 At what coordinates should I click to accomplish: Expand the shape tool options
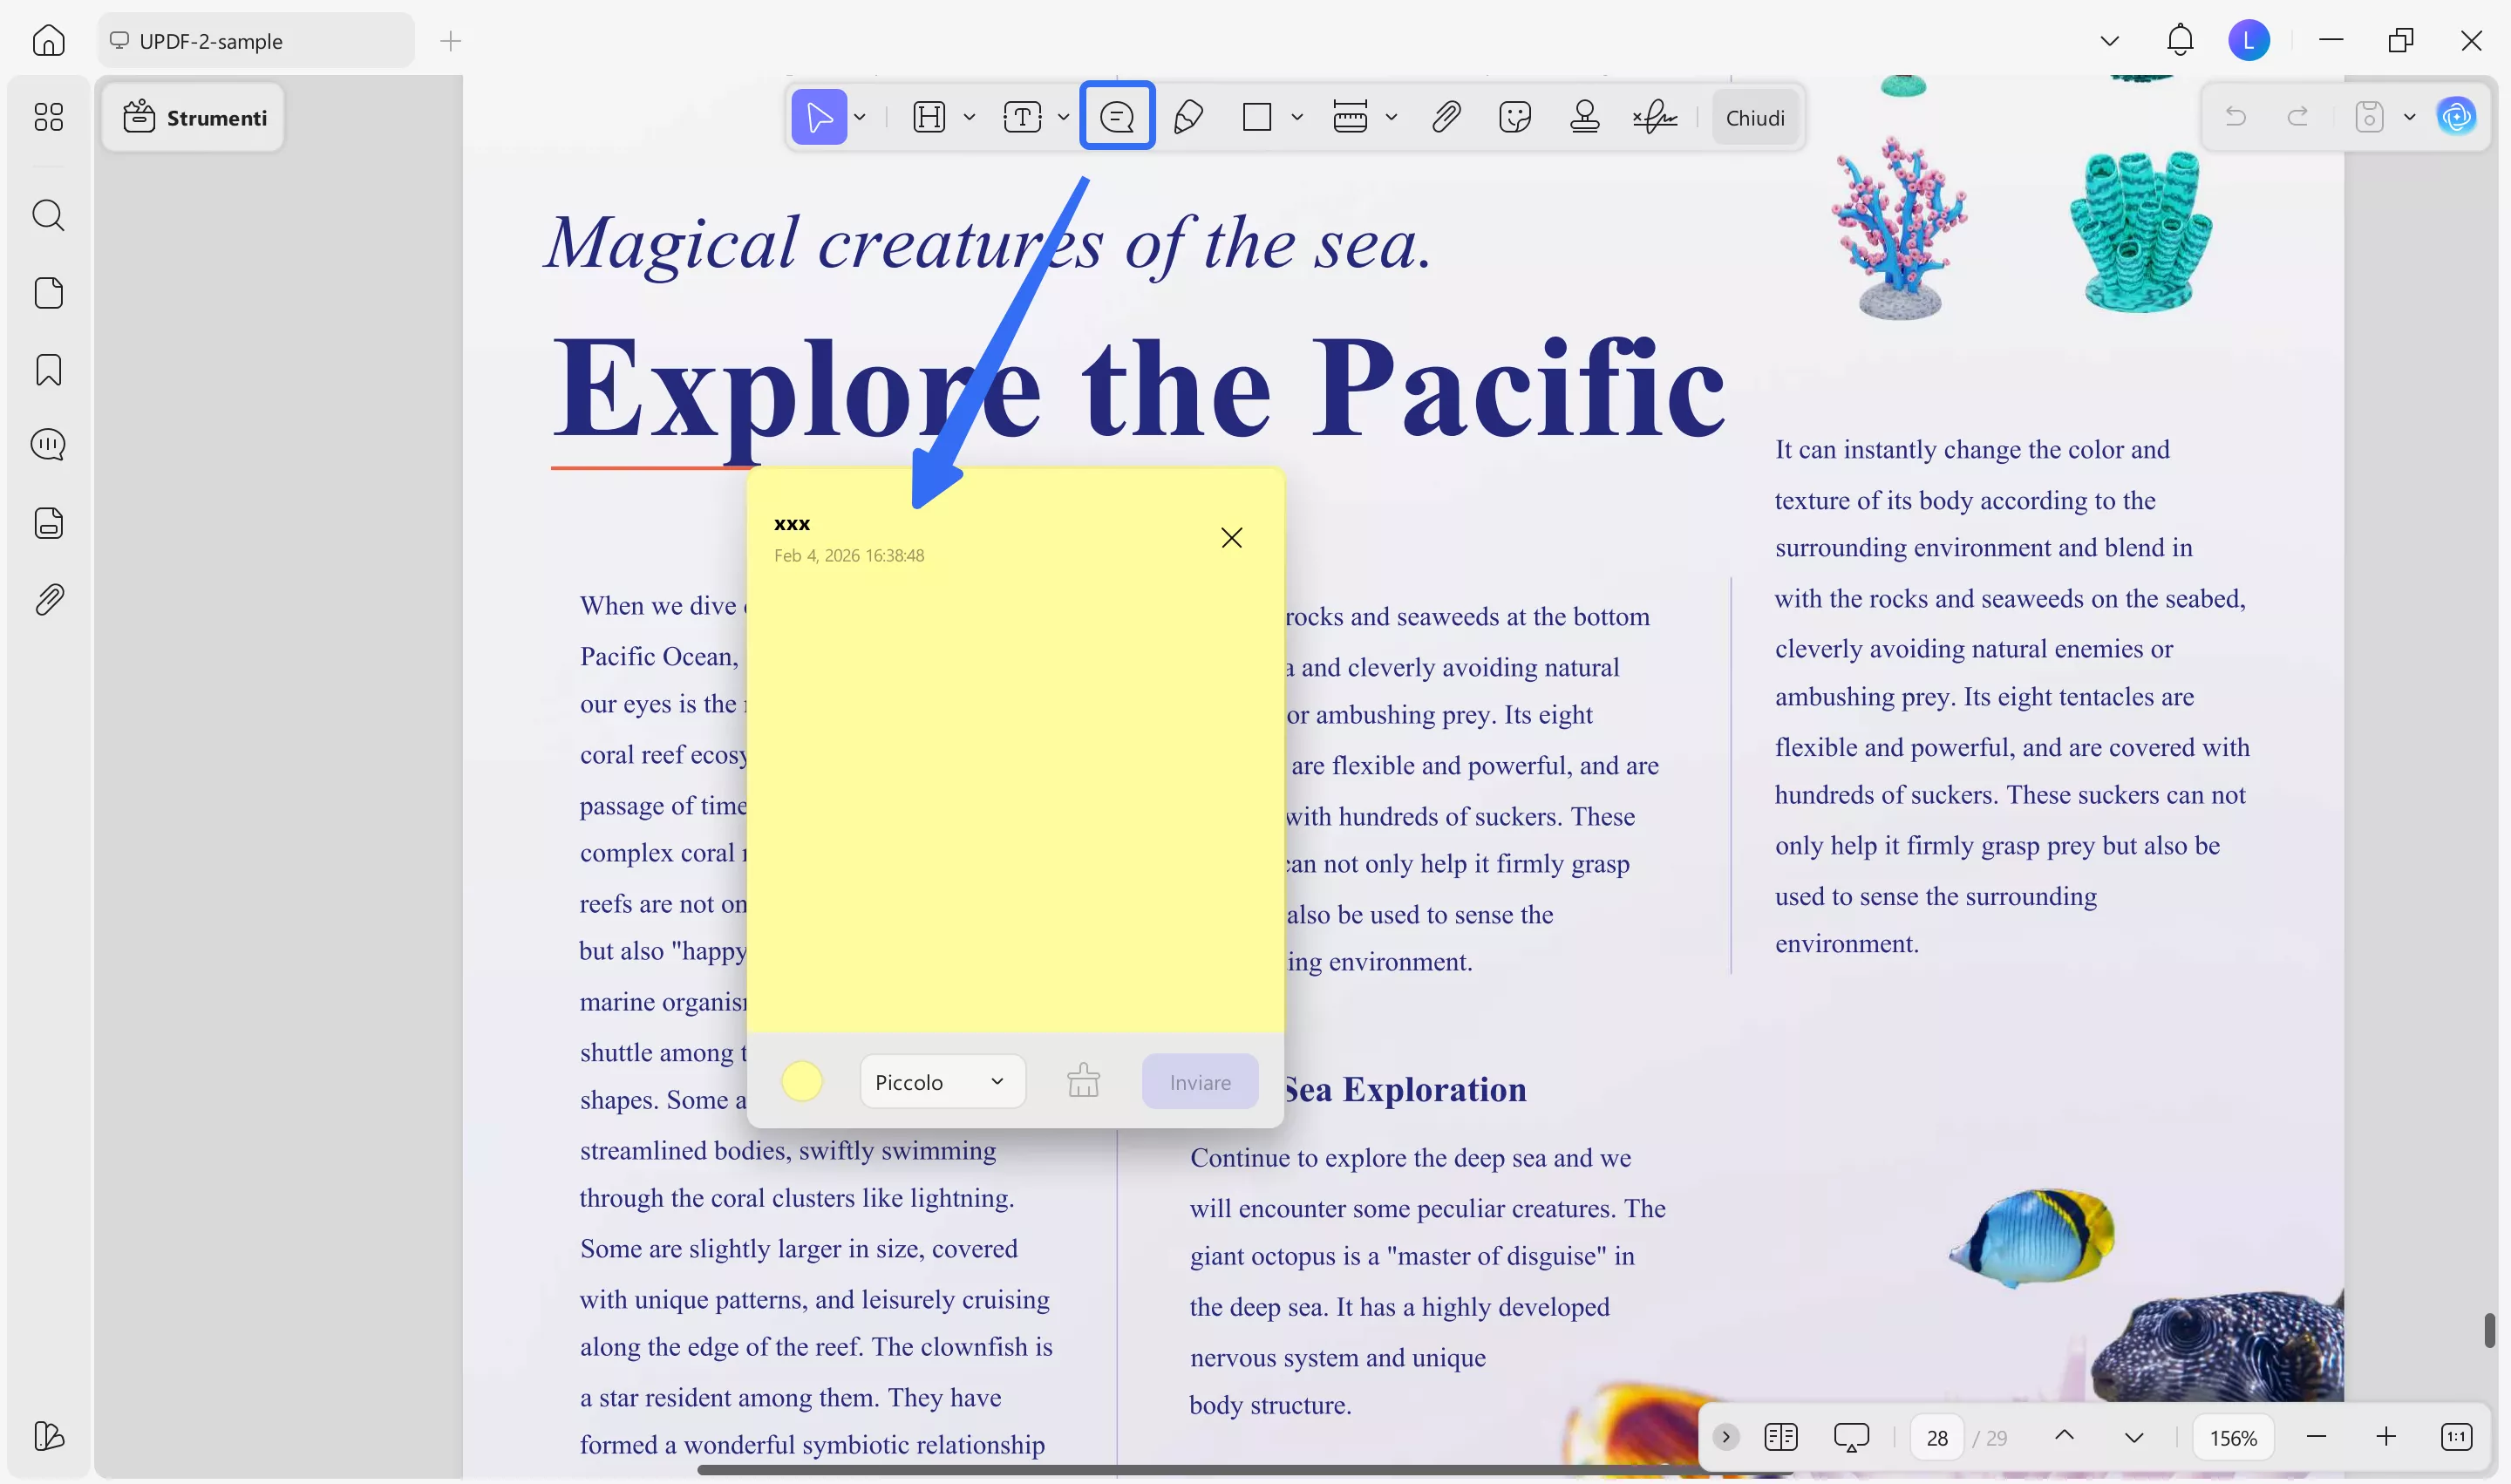[x=1297, y=116]
